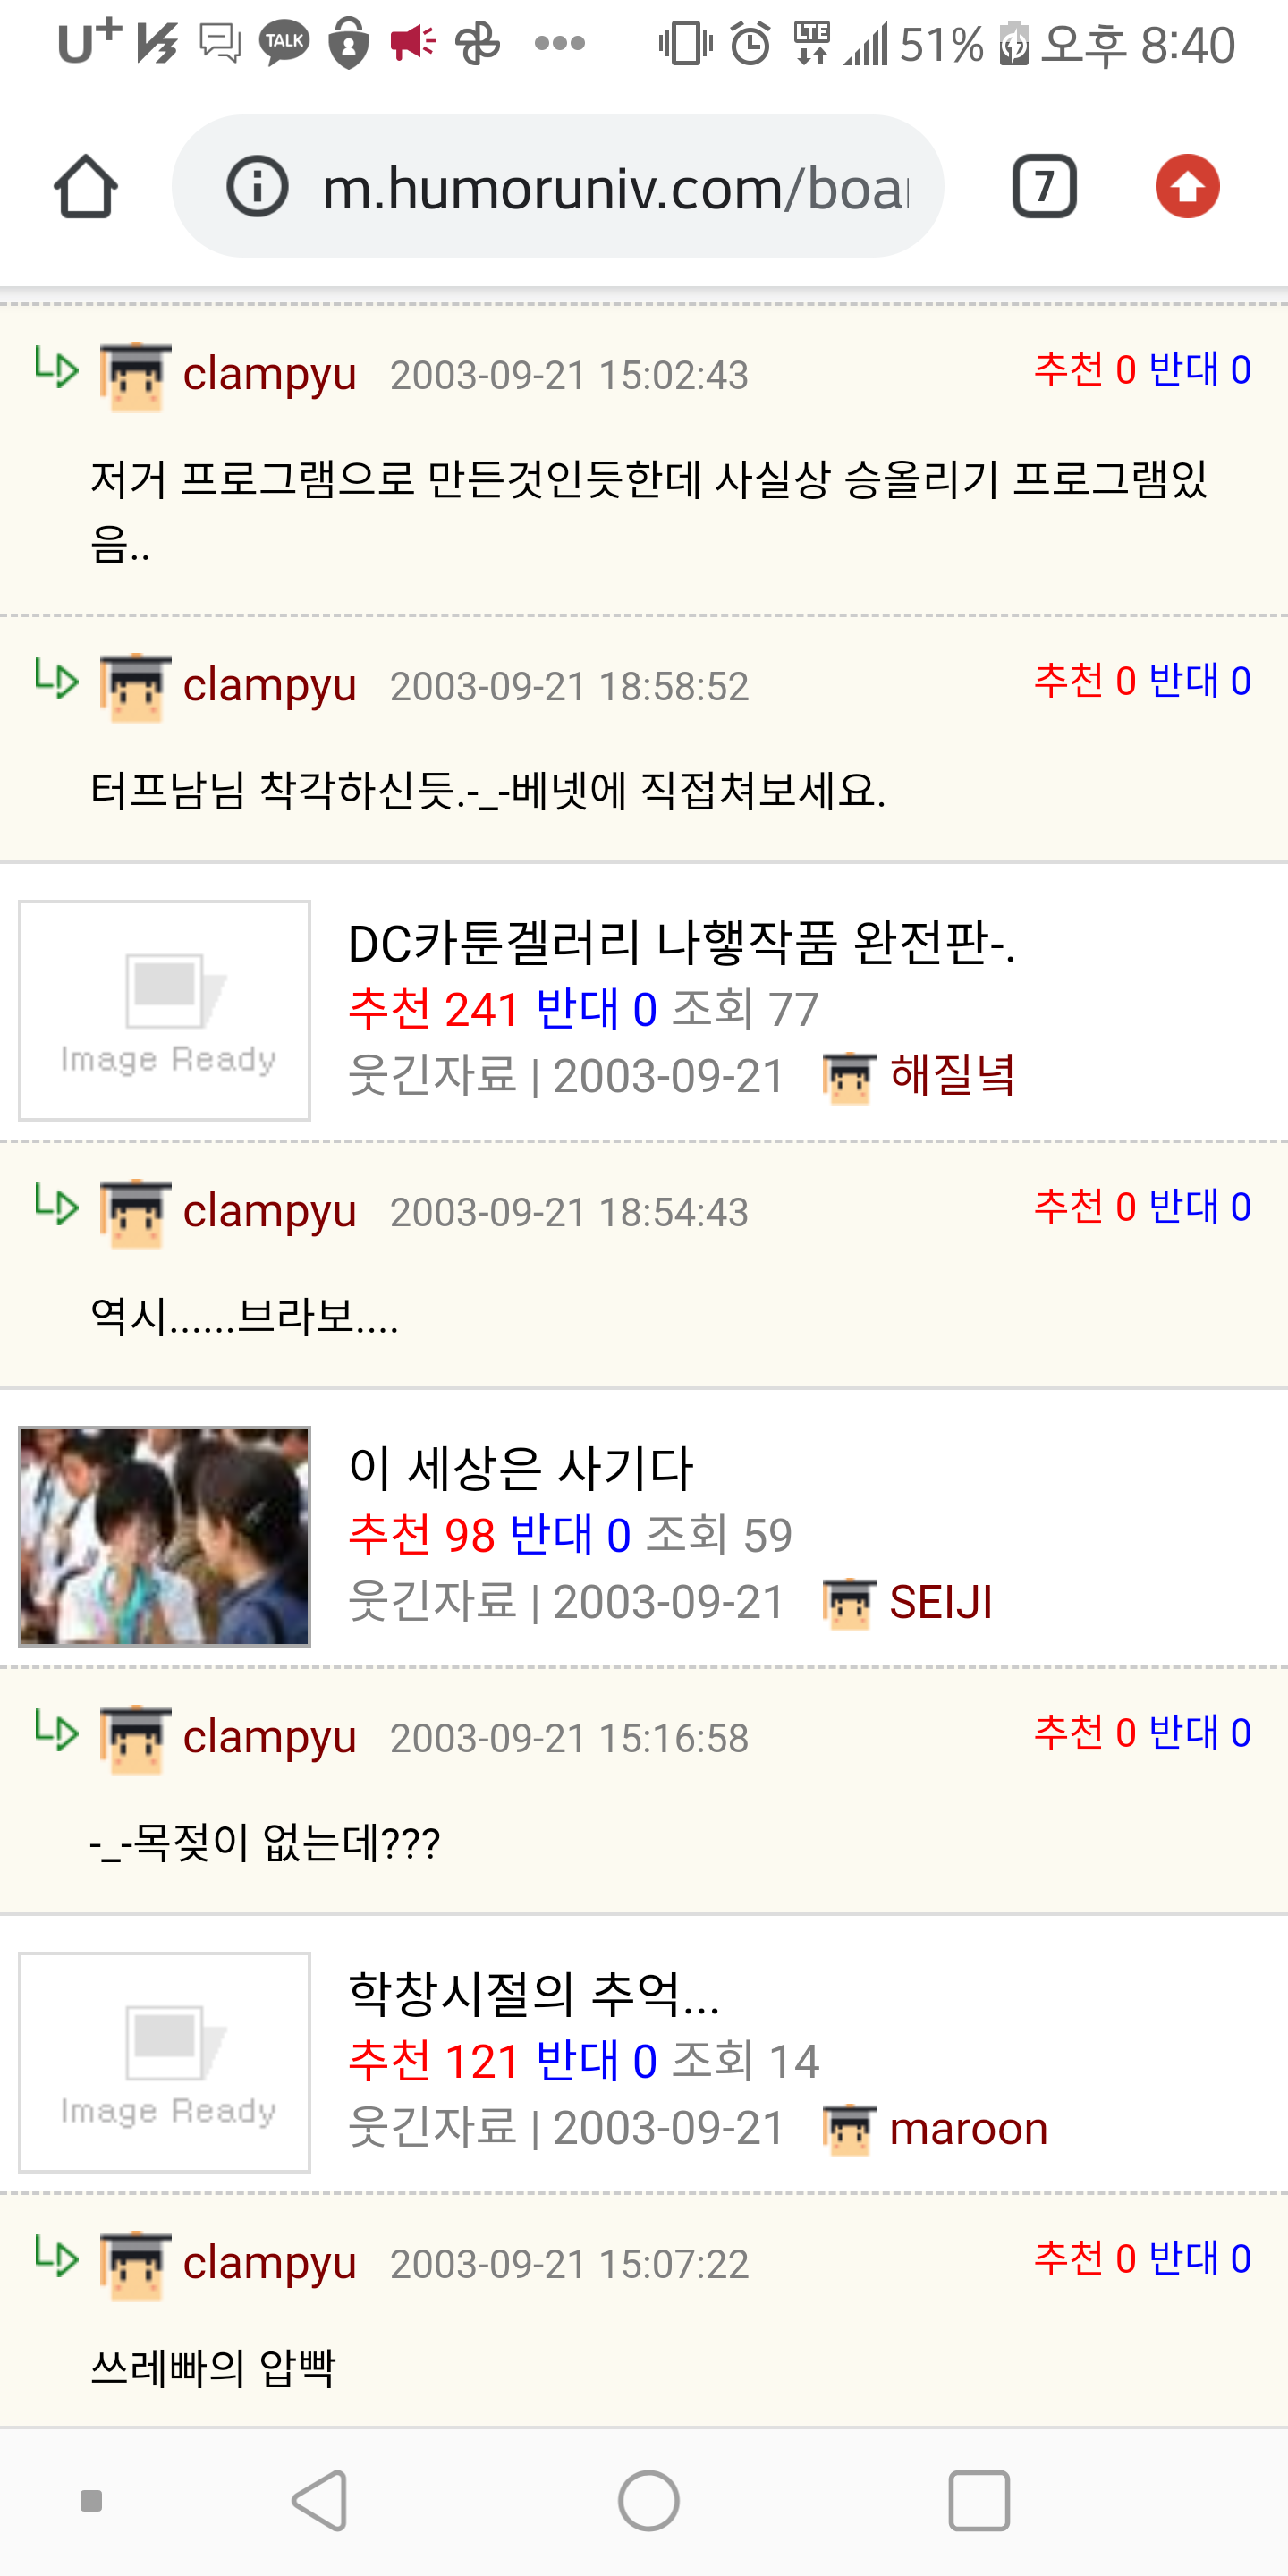Open the post "학창시절의 추억..."
The image size is (1288, 2576).
click(x=534, y=1994)
